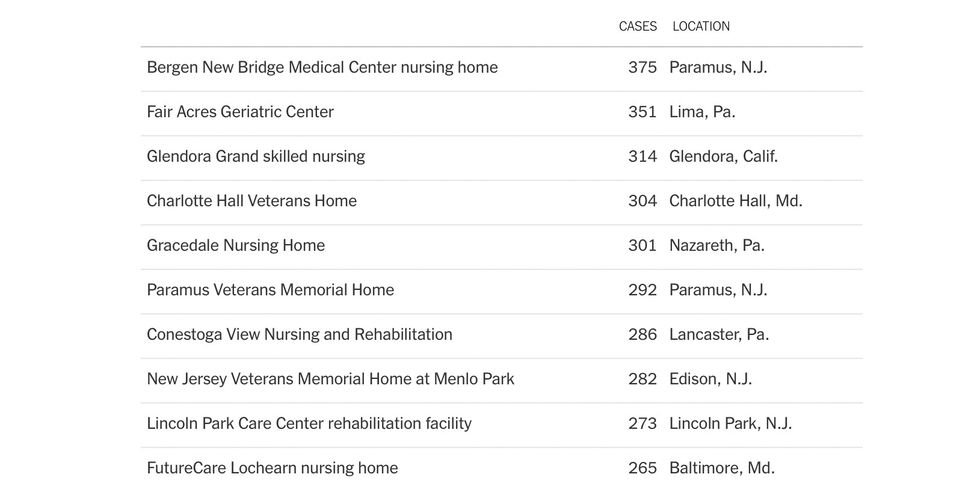The width and height of the screenshot is (980, 504).
Task: Click Glendora Grand skilled nursing entry
Action: 256,156
